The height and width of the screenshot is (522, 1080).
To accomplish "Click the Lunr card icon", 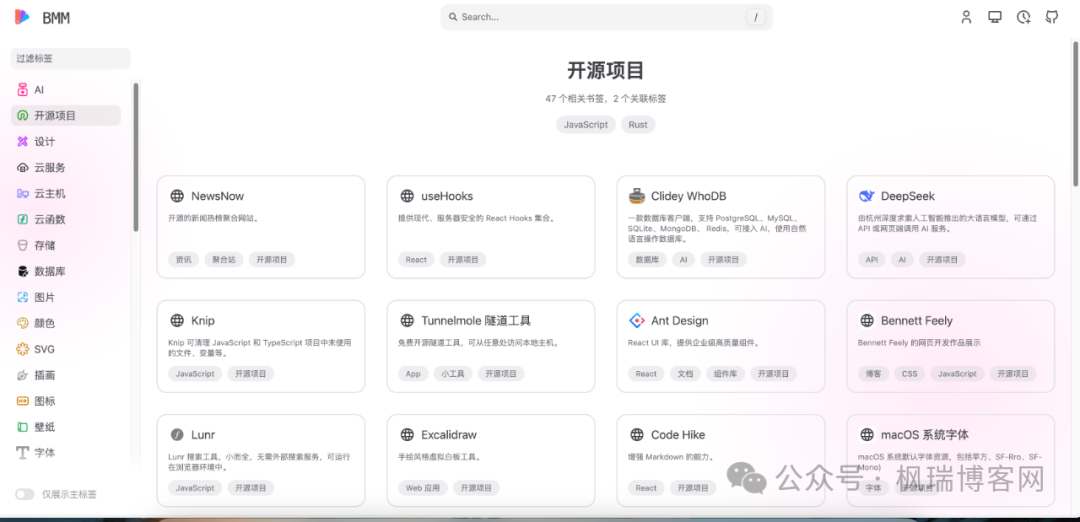I will (177, 435).
